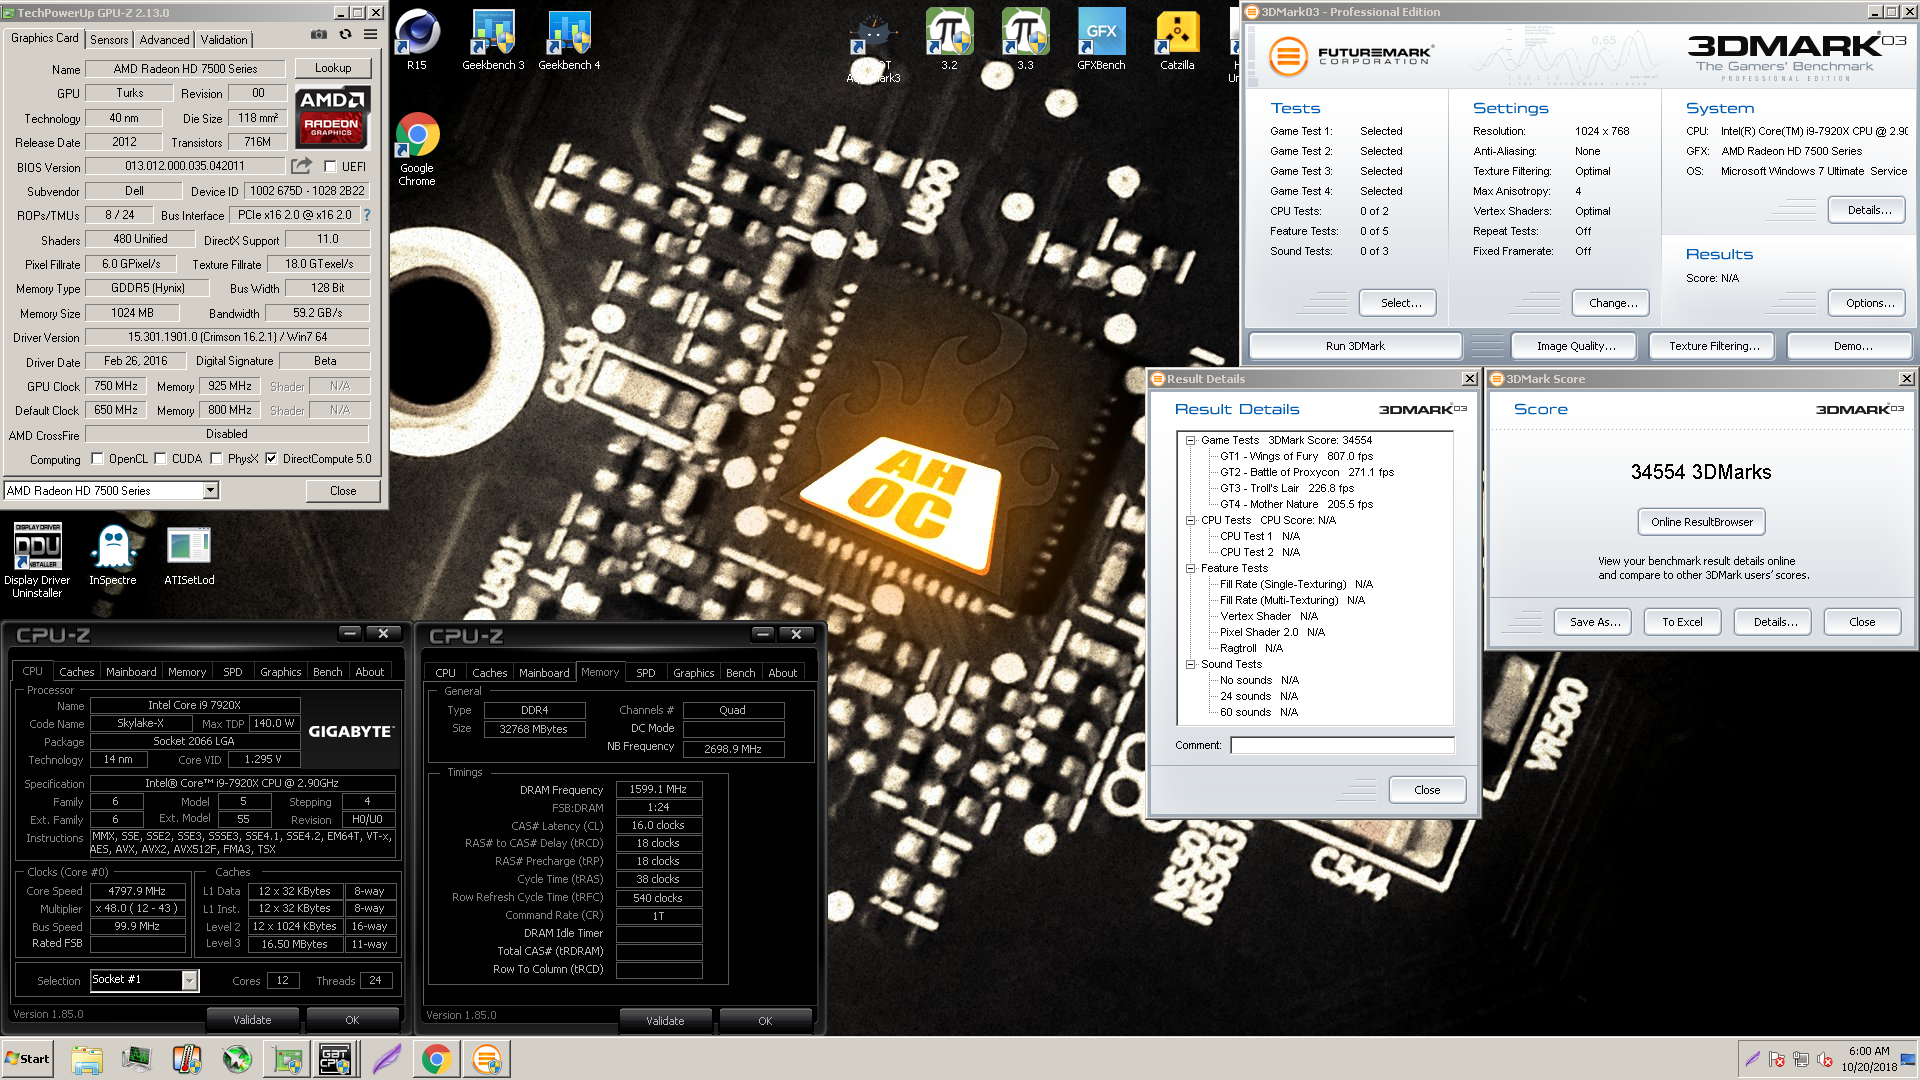Open the Validation tab in GPU-Z

pos(224,40)
